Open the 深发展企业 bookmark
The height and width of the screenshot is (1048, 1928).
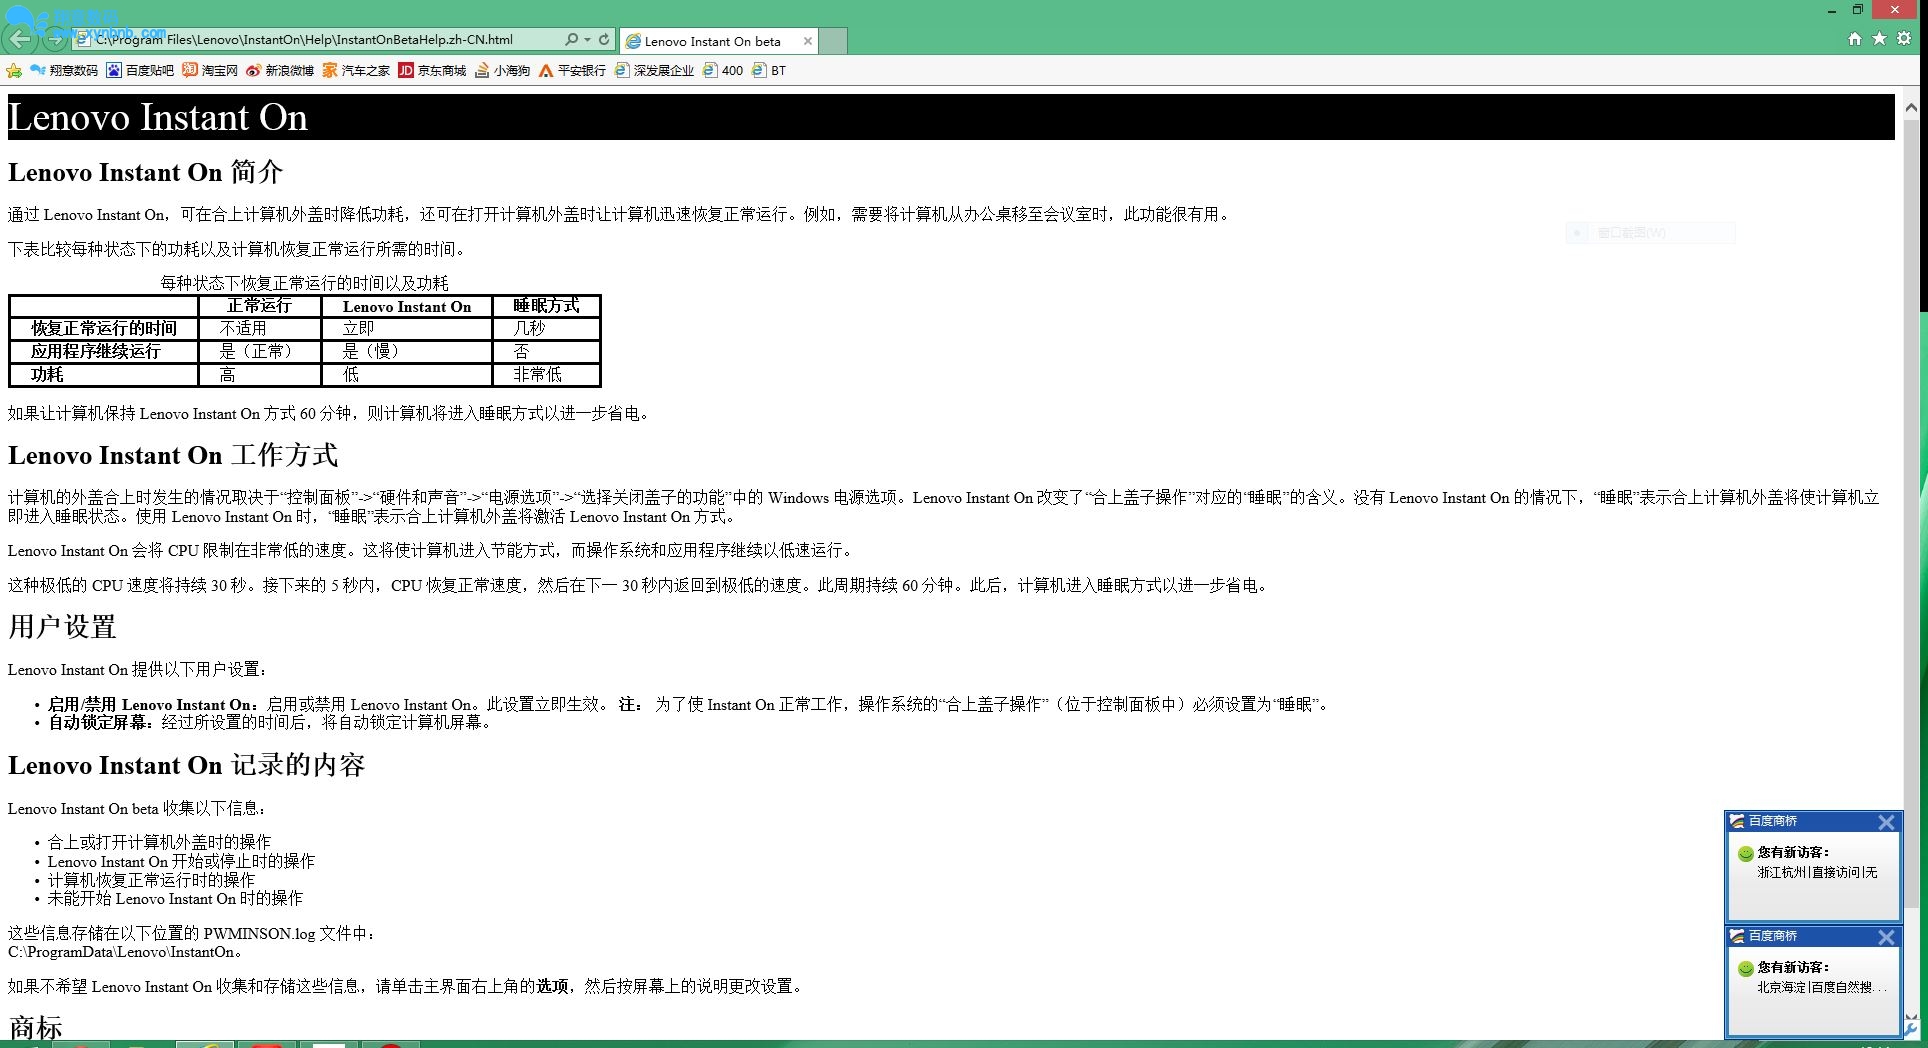click(x=654, y=71)
